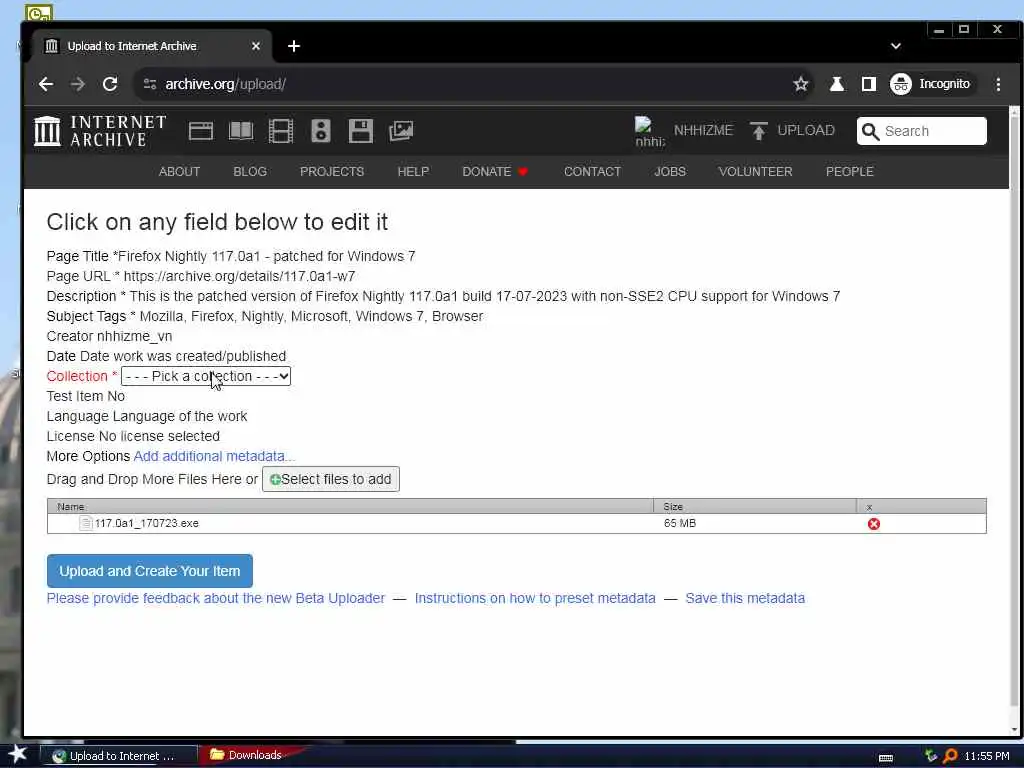The image size is (1024, 768).
Task: Open Instructions on how to preset metadata
Action: click(535, 598)
